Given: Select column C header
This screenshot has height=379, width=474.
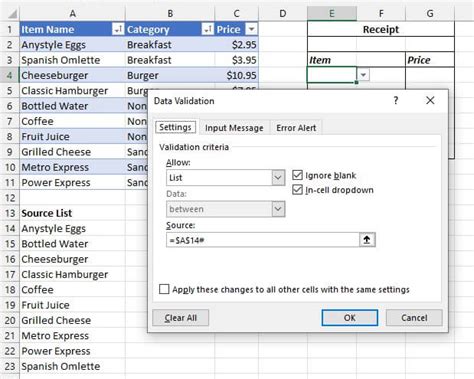Looking at the screenshot, I should (x=237, y=14).
